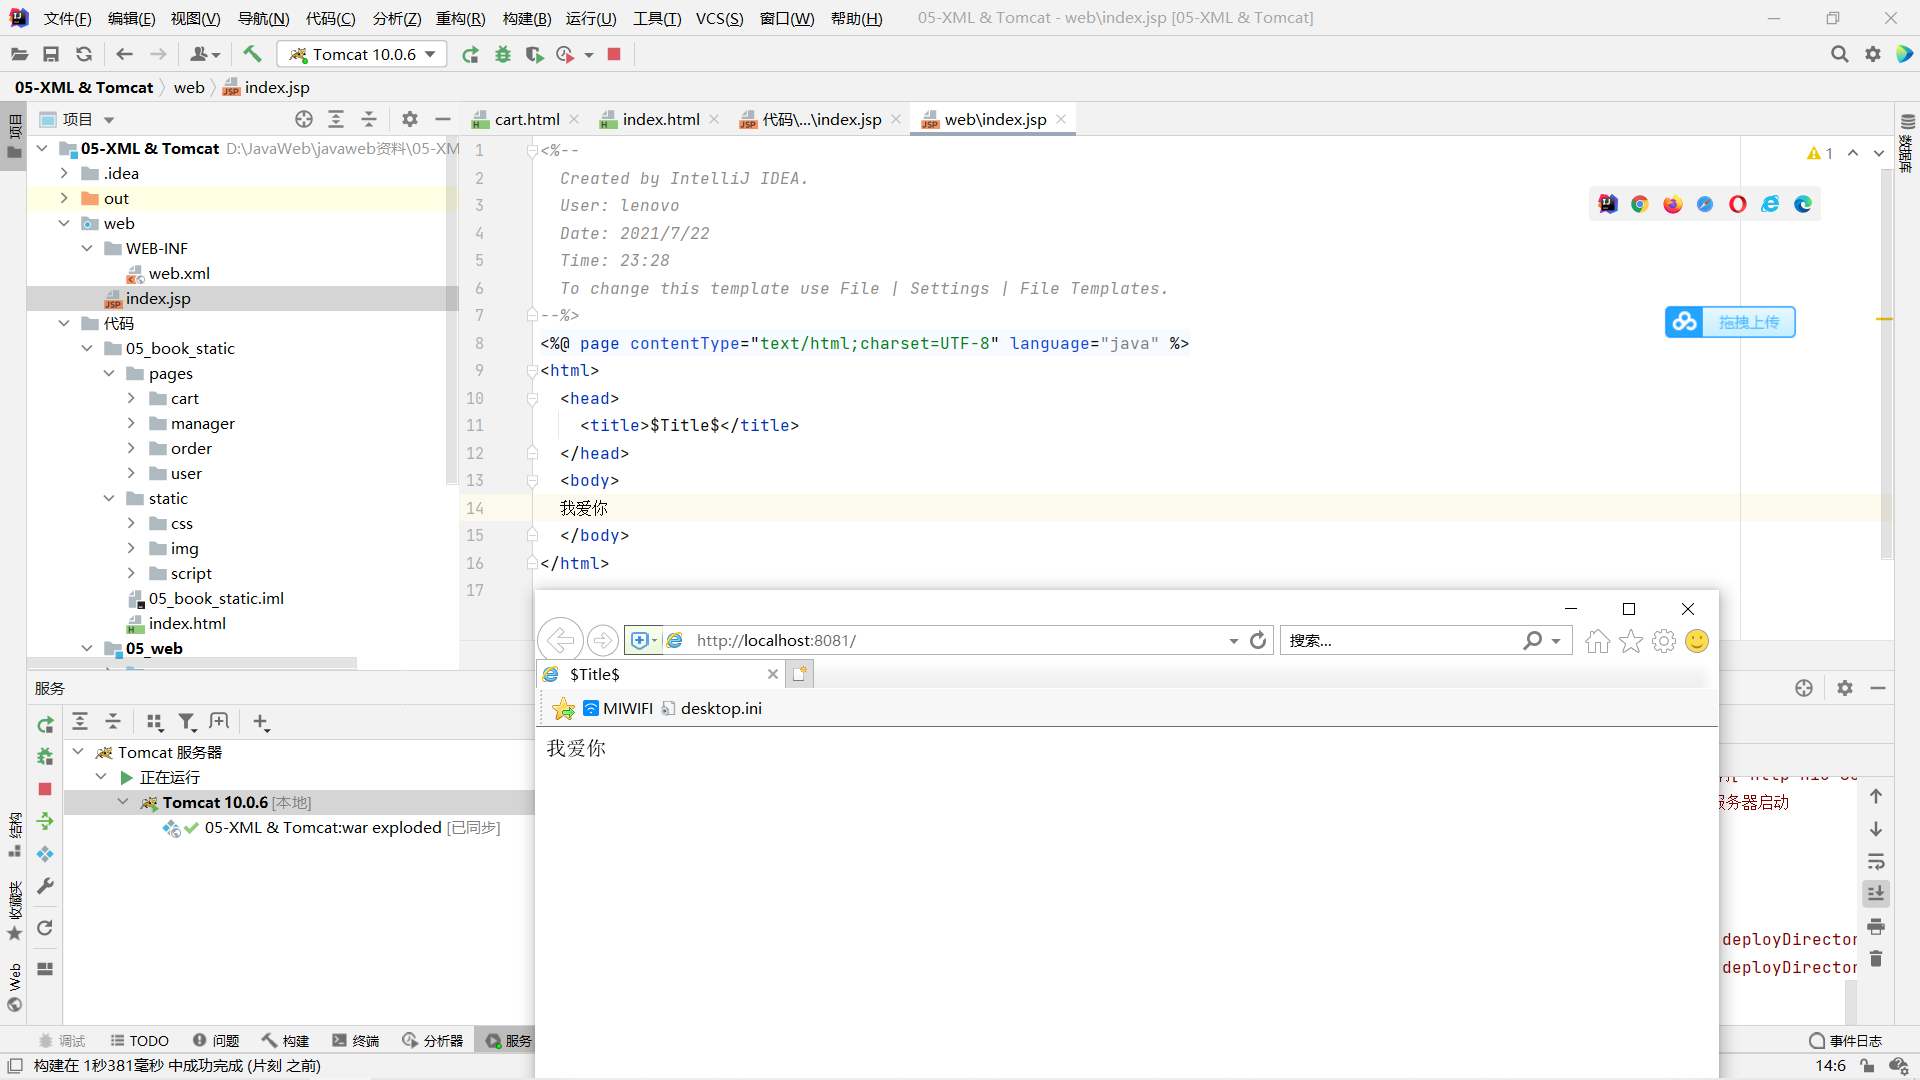
Task: Go back with the left arrow icon
Action: pyautogui.click(x=124, y=54)
